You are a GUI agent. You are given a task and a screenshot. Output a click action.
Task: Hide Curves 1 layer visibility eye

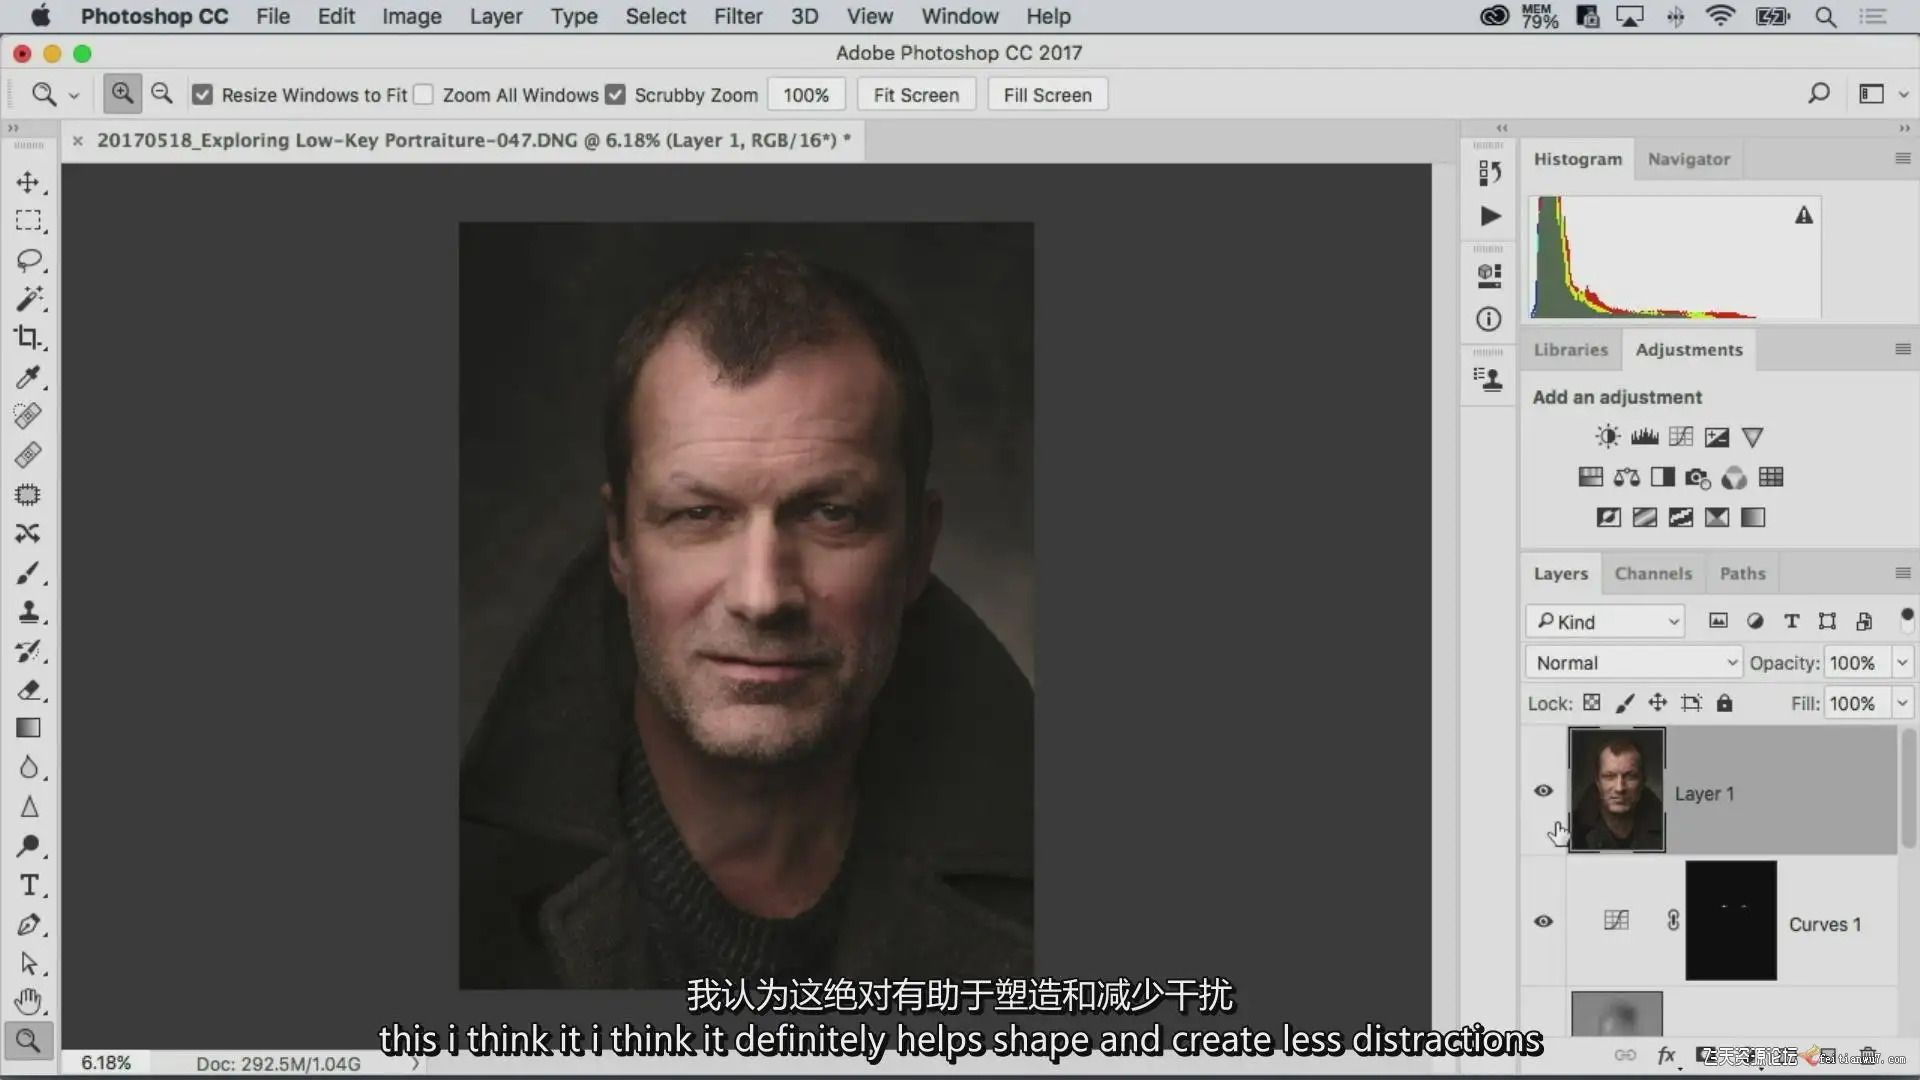(1543, 921)
